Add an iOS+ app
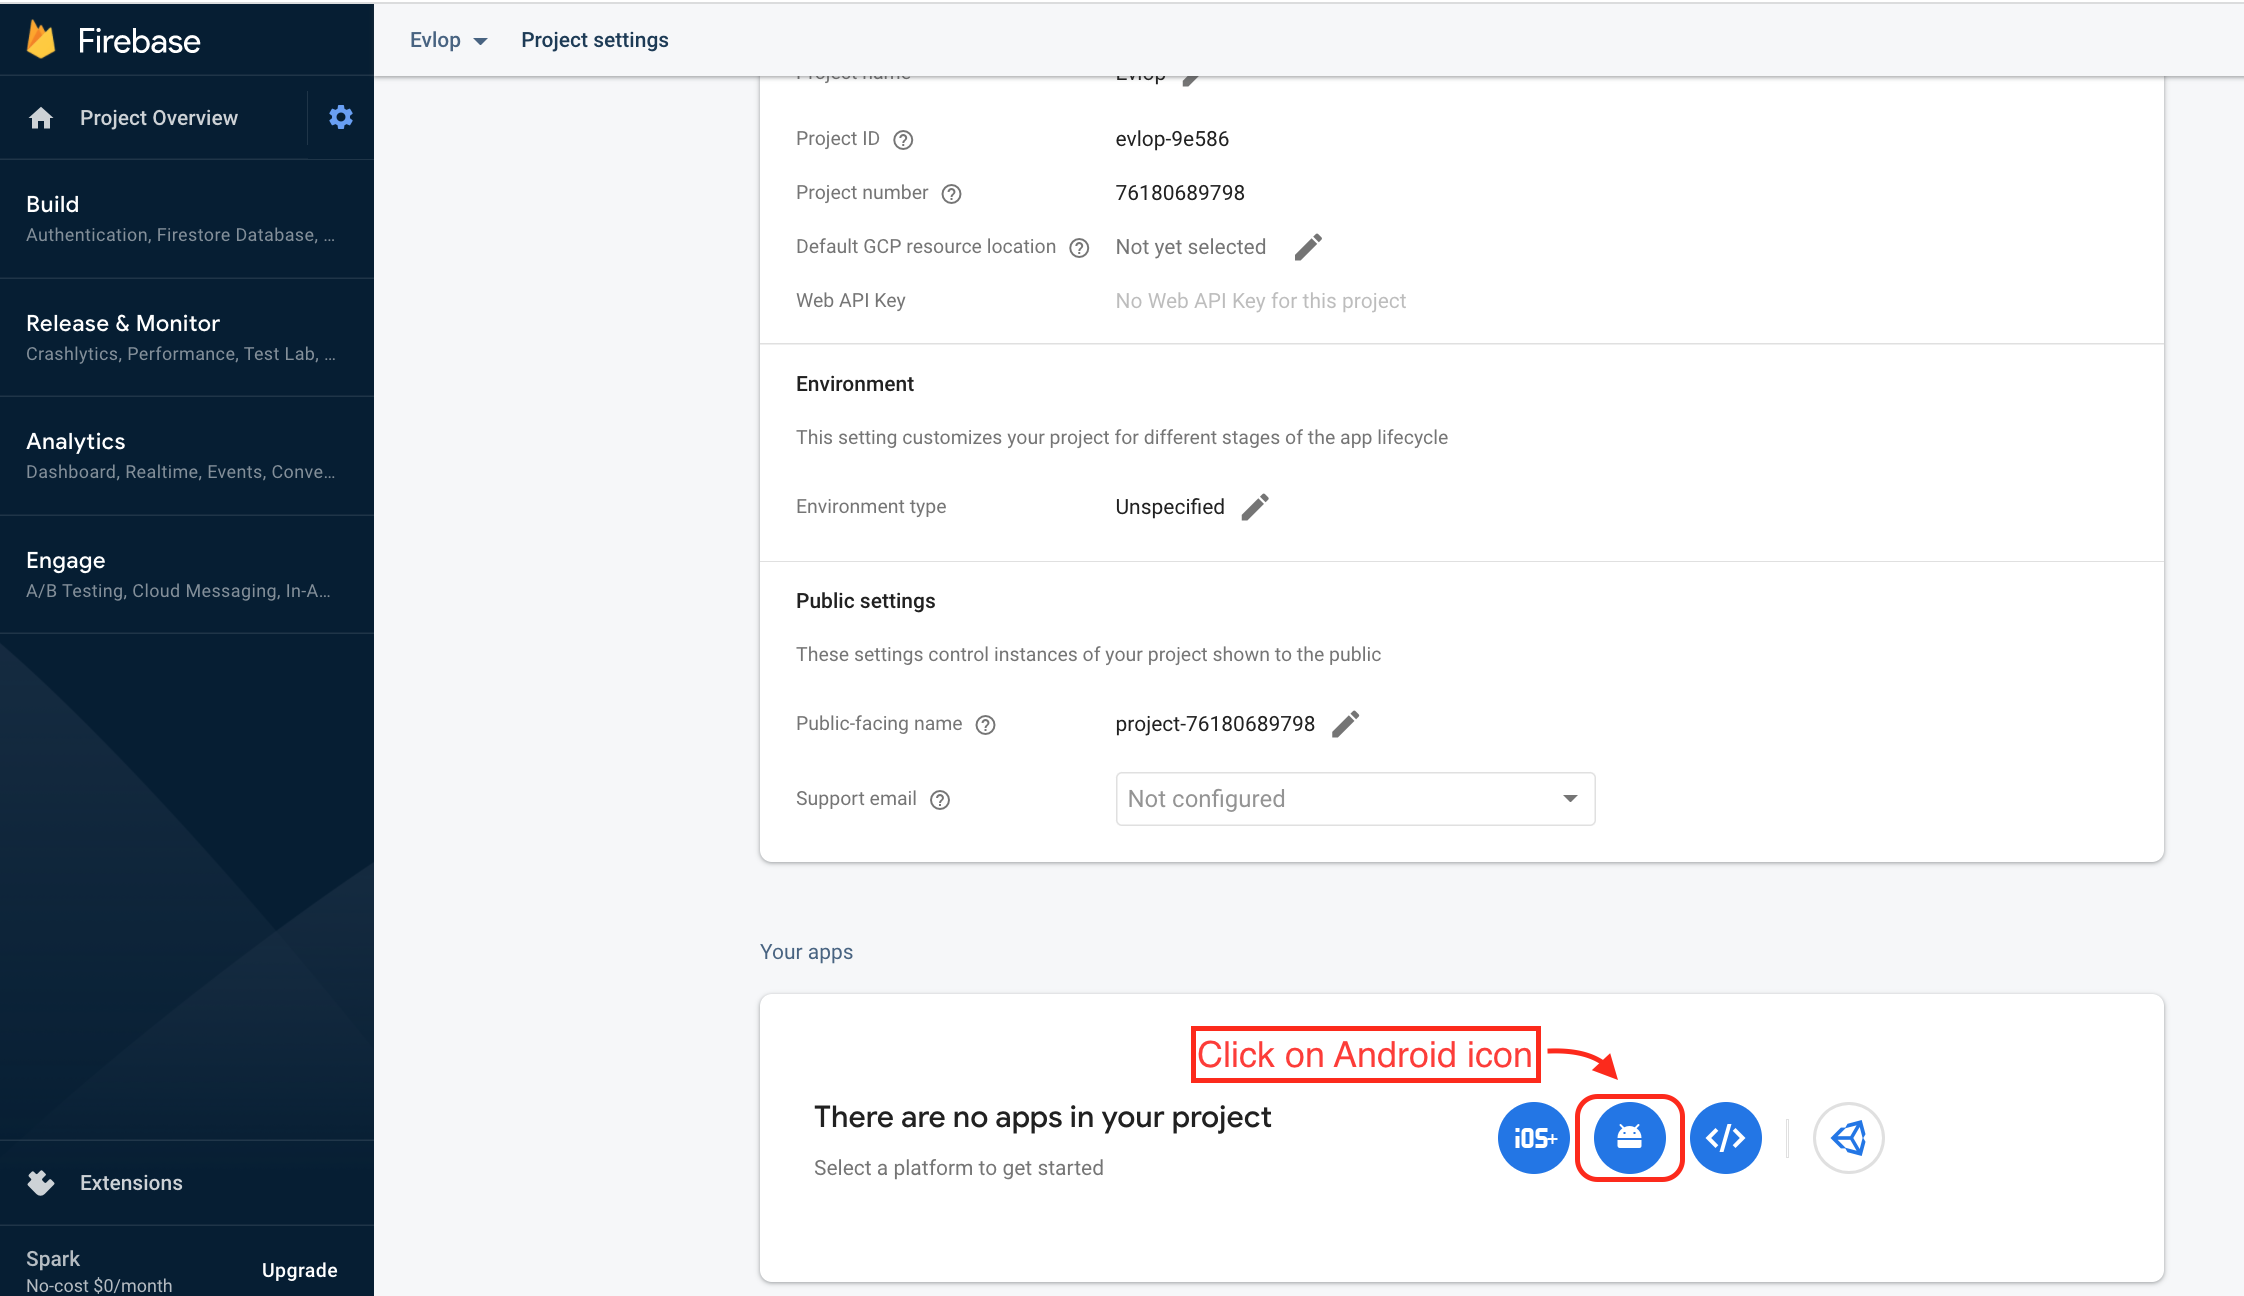The image size is (2244, 1296). click(1534, 1138)
